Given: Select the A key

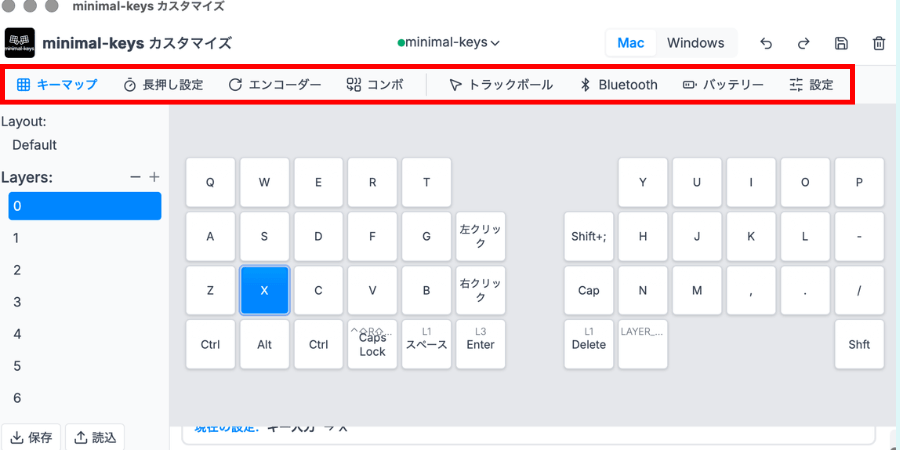Looking at the screenshot, I should point(211,236).
